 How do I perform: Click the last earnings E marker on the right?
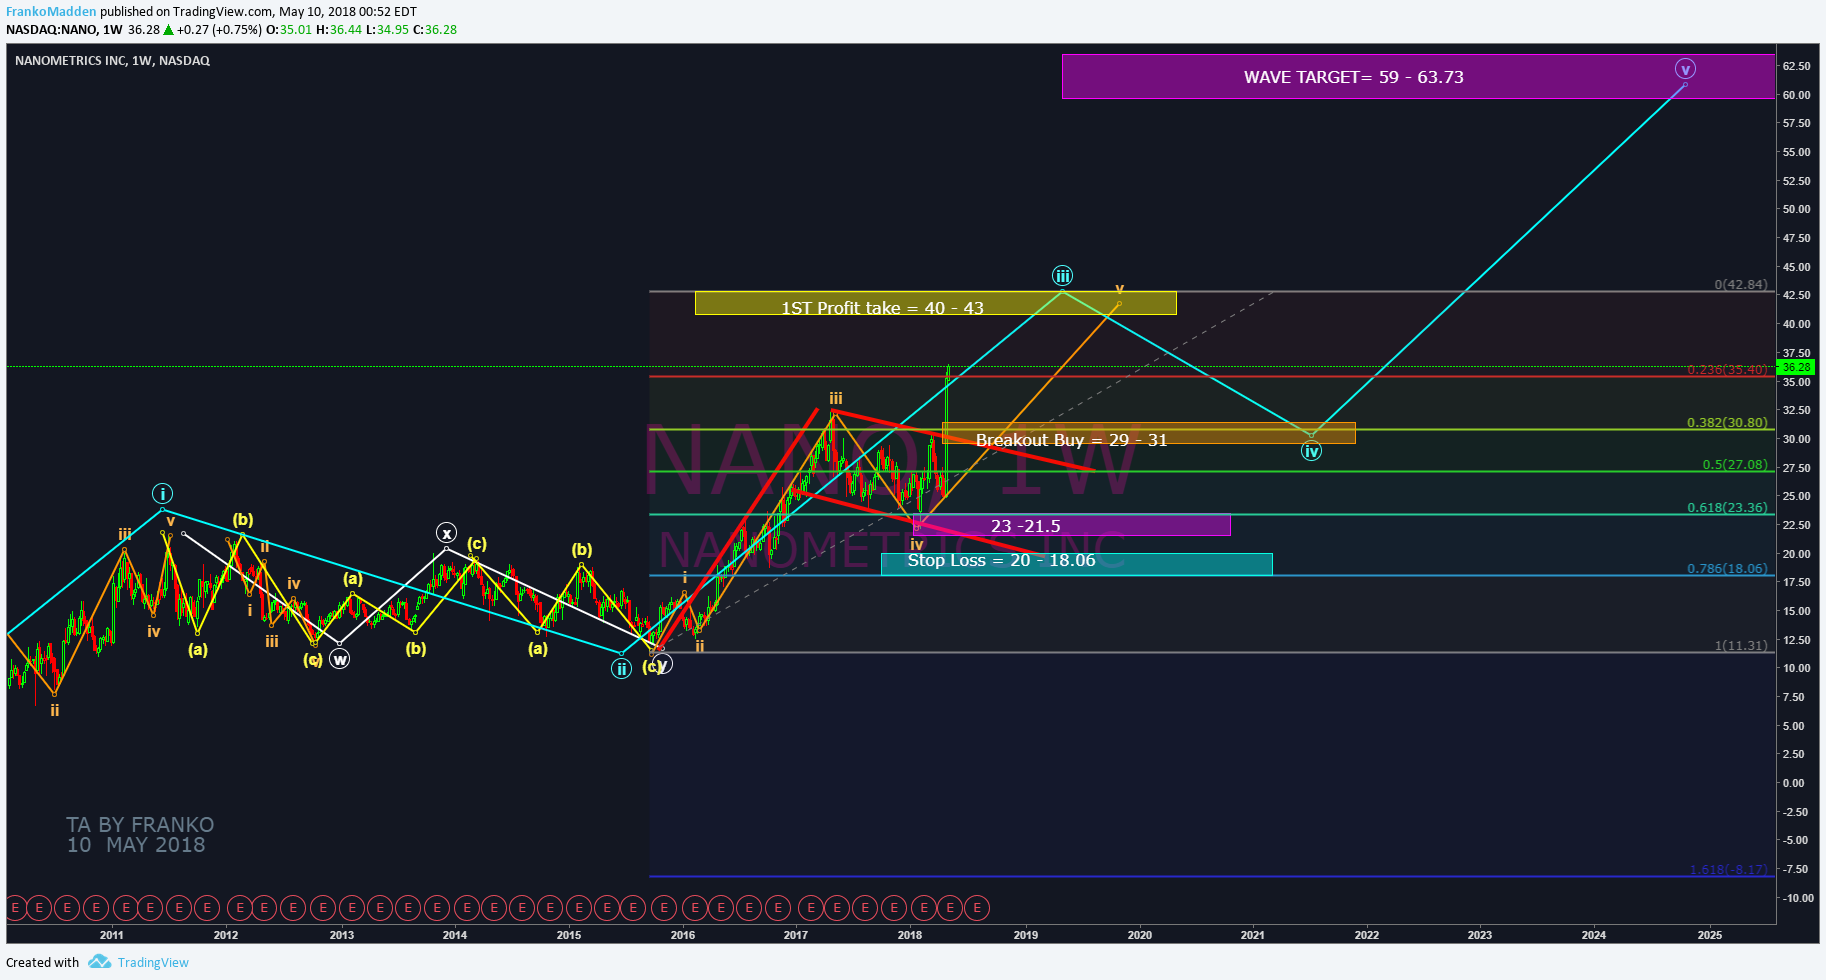pos(977,908)
